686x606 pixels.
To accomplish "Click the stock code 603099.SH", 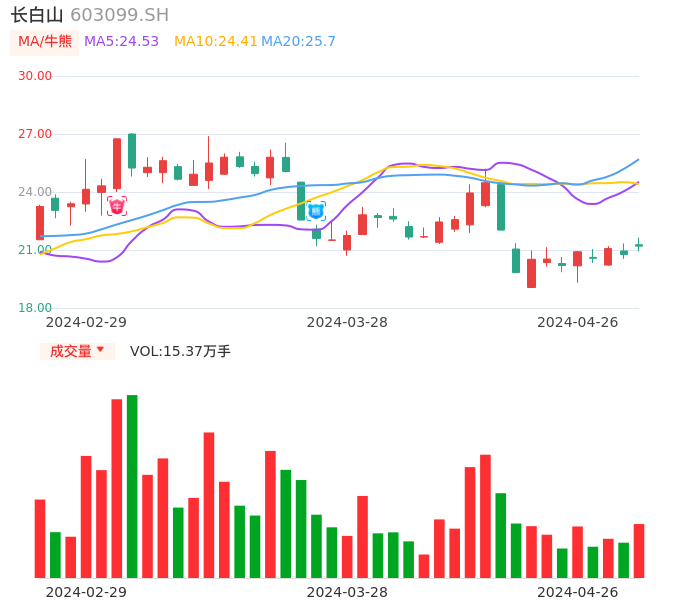I will coord(119,15).
